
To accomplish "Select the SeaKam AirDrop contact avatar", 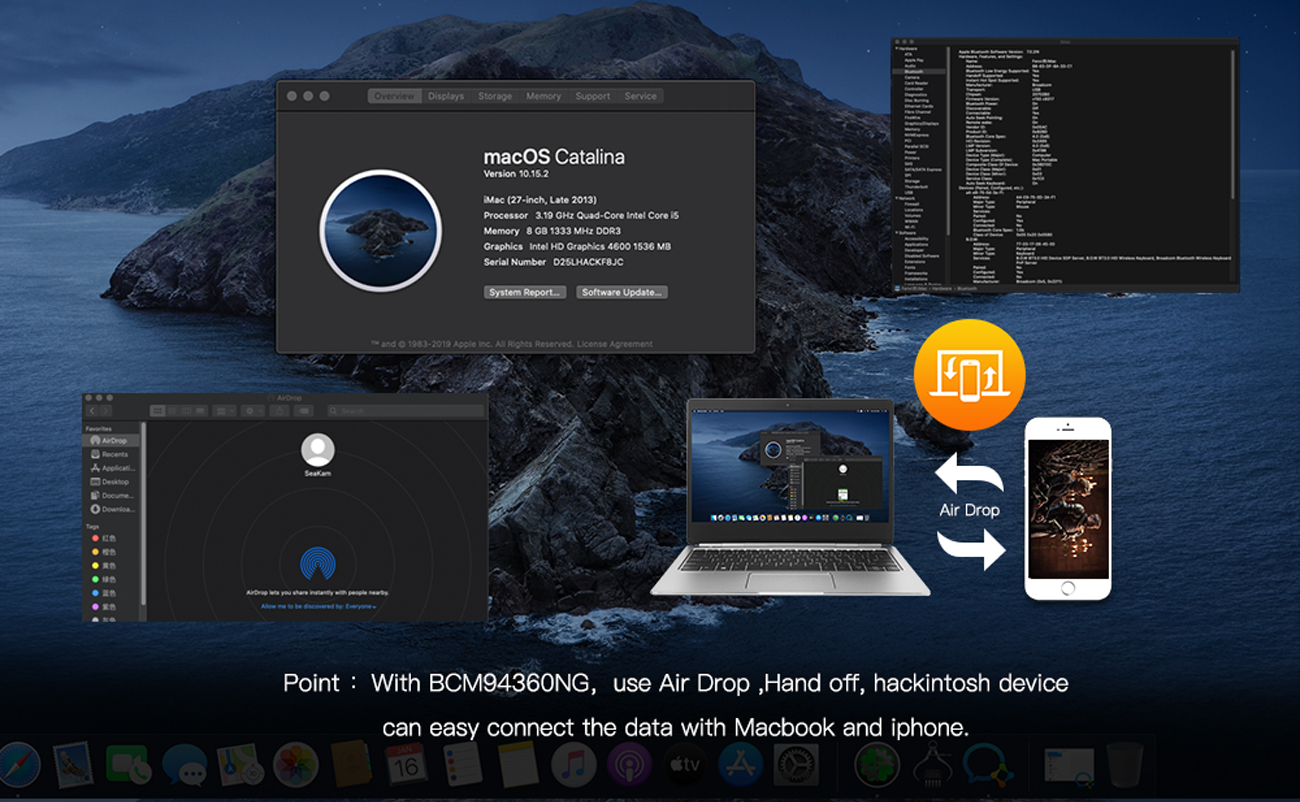I will tap(318, 450).
